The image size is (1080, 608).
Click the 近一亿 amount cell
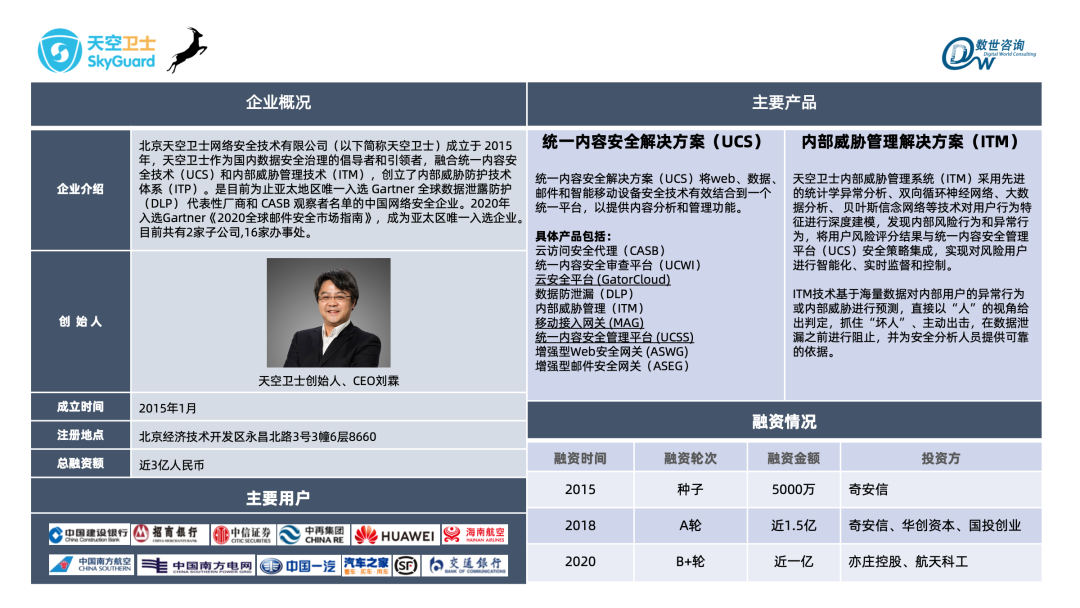pyautogui.click(x=793, y=562)
